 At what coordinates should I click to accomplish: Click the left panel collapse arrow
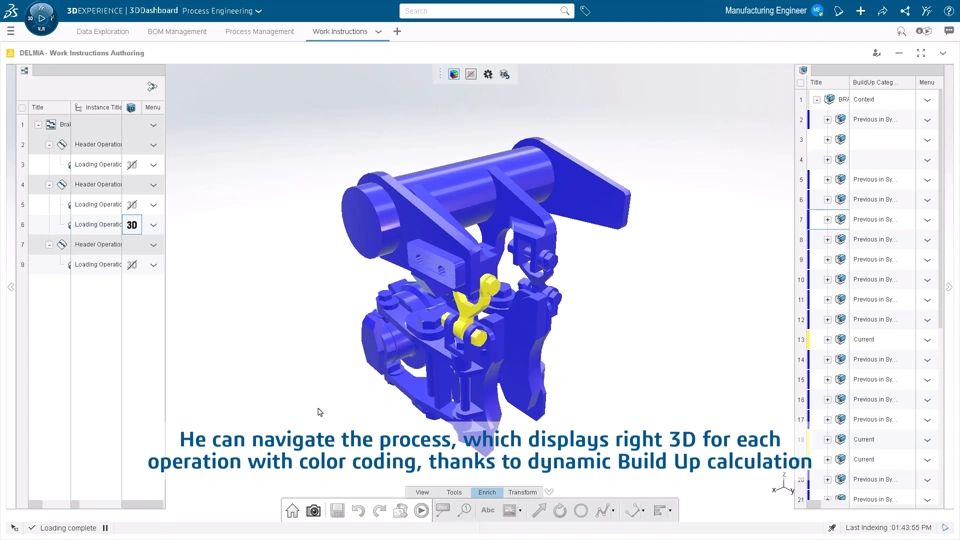pyautogui.click(x=10, y=287)
